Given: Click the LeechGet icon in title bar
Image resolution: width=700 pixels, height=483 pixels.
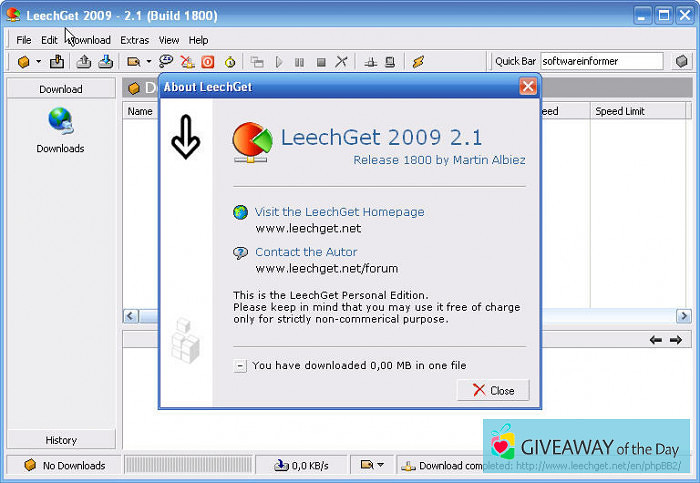Looking at the screenshot, I should coord(13,15).
